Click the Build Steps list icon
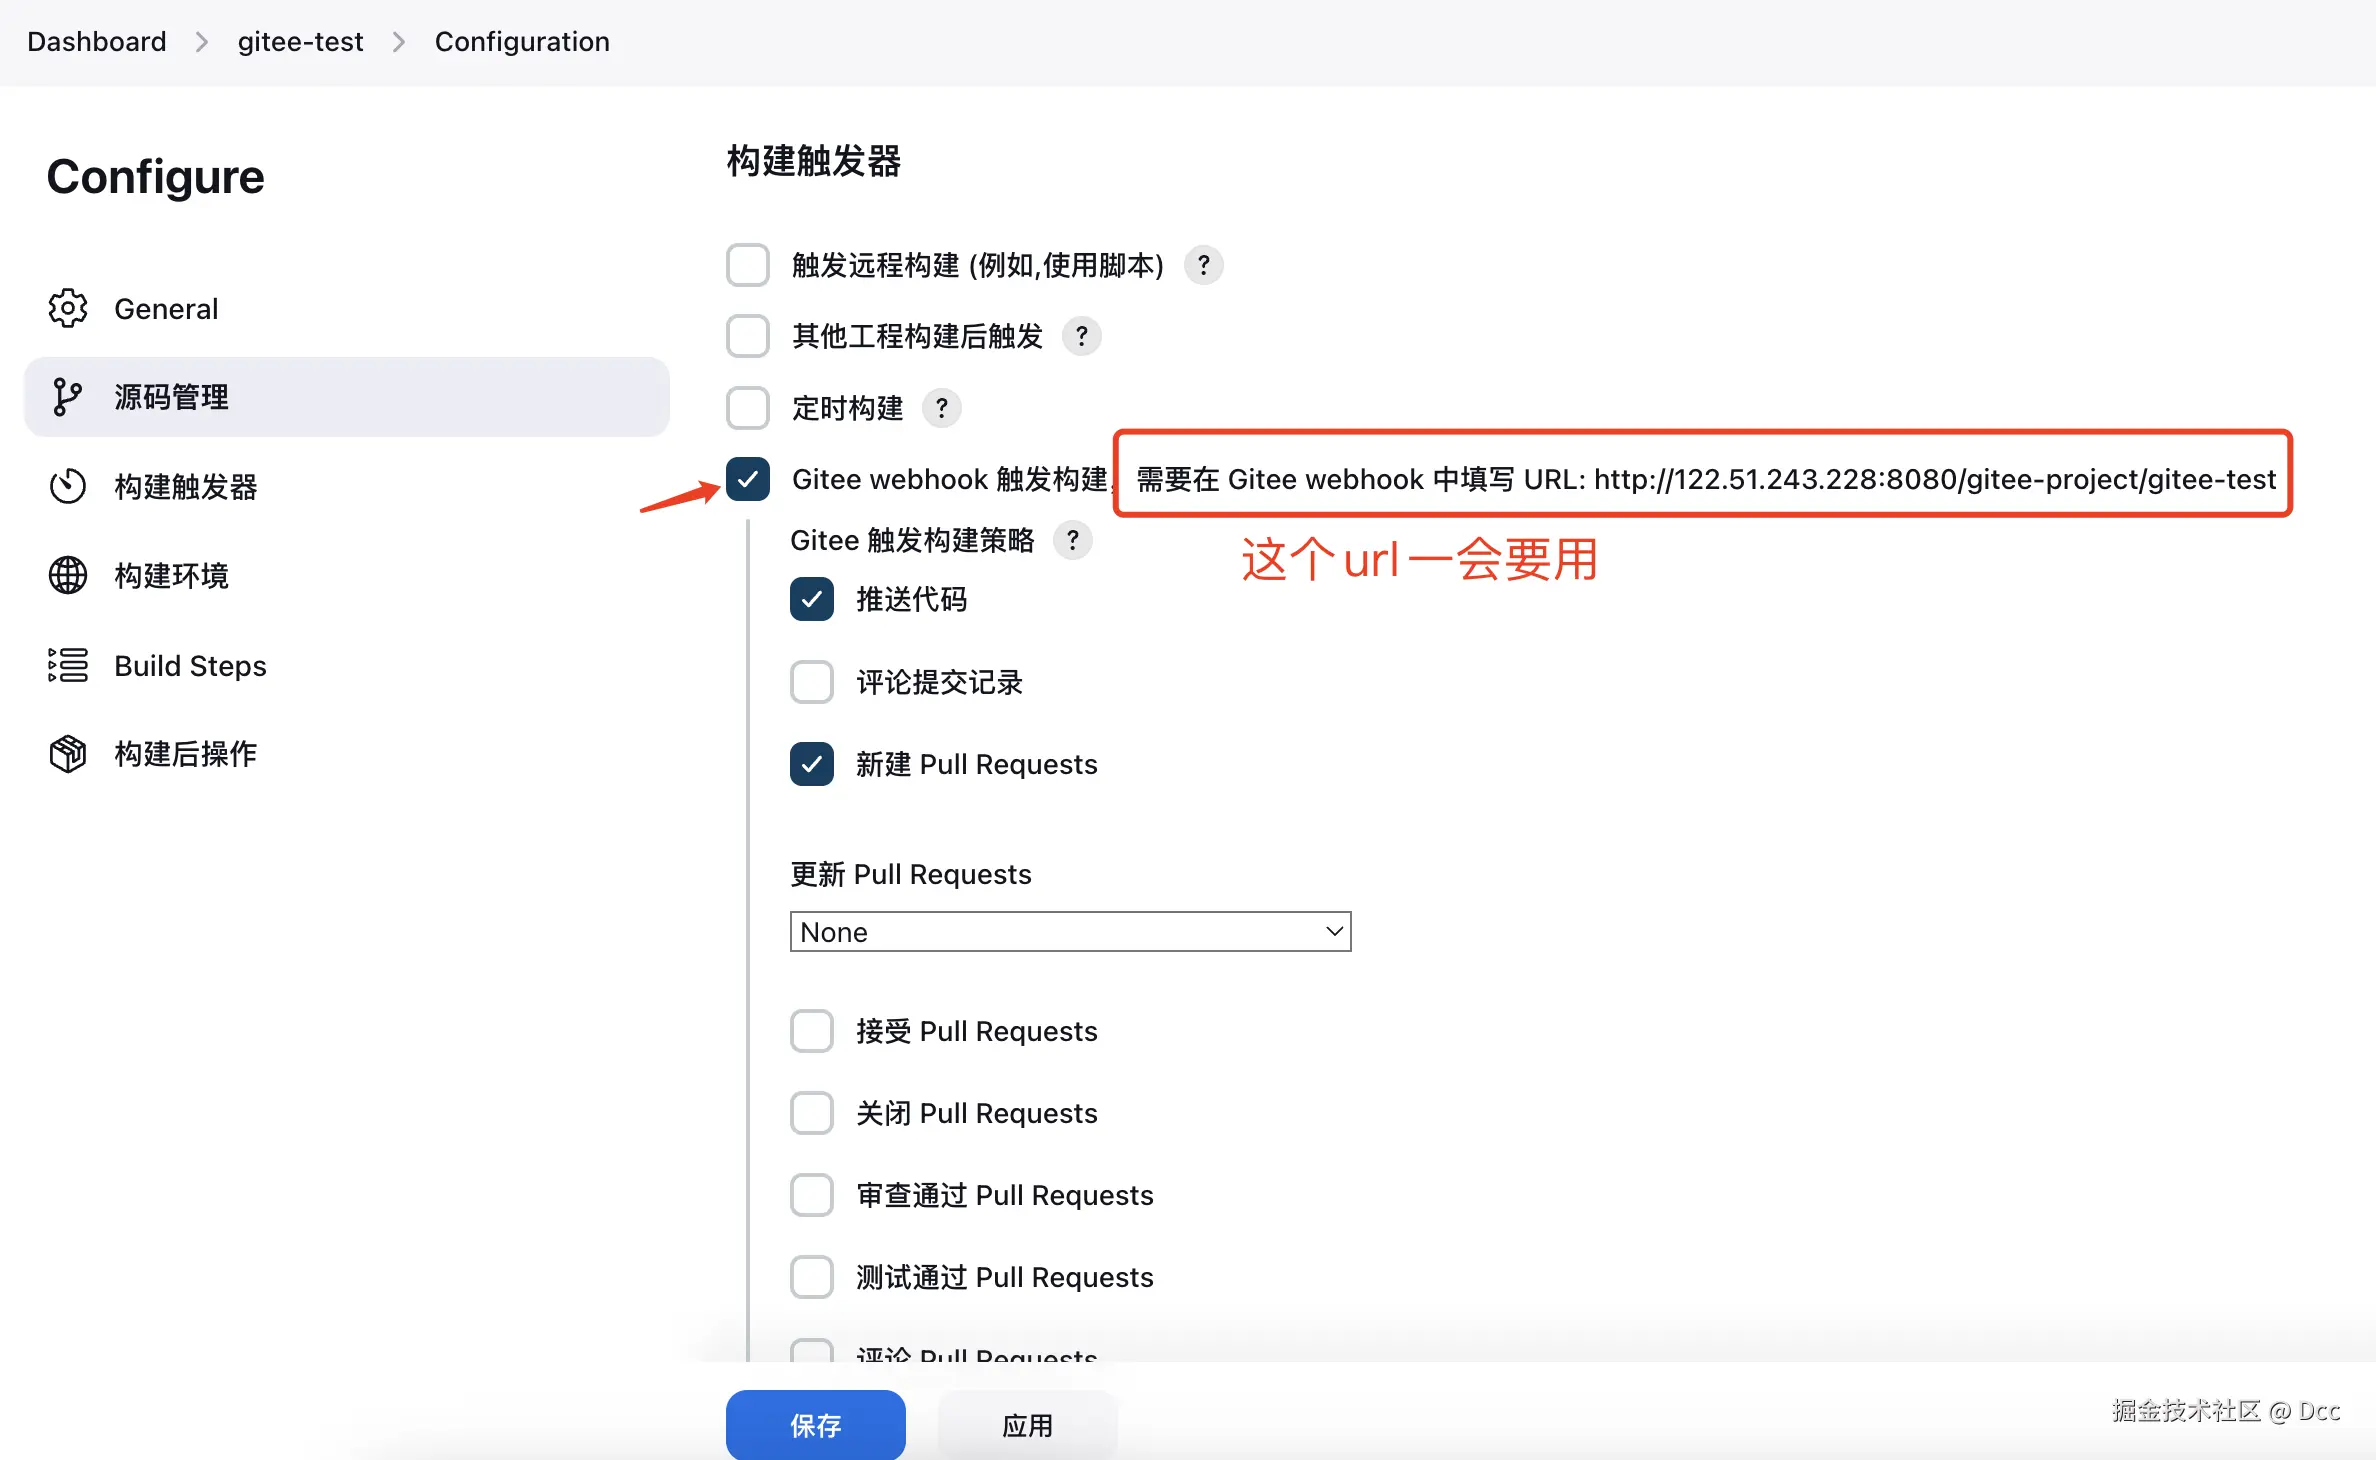2376x1460 pixels. pos(68,665)
